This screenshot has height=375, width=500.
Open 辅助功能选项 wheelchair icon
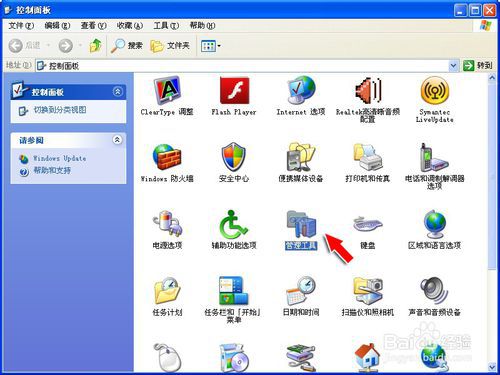234,229
